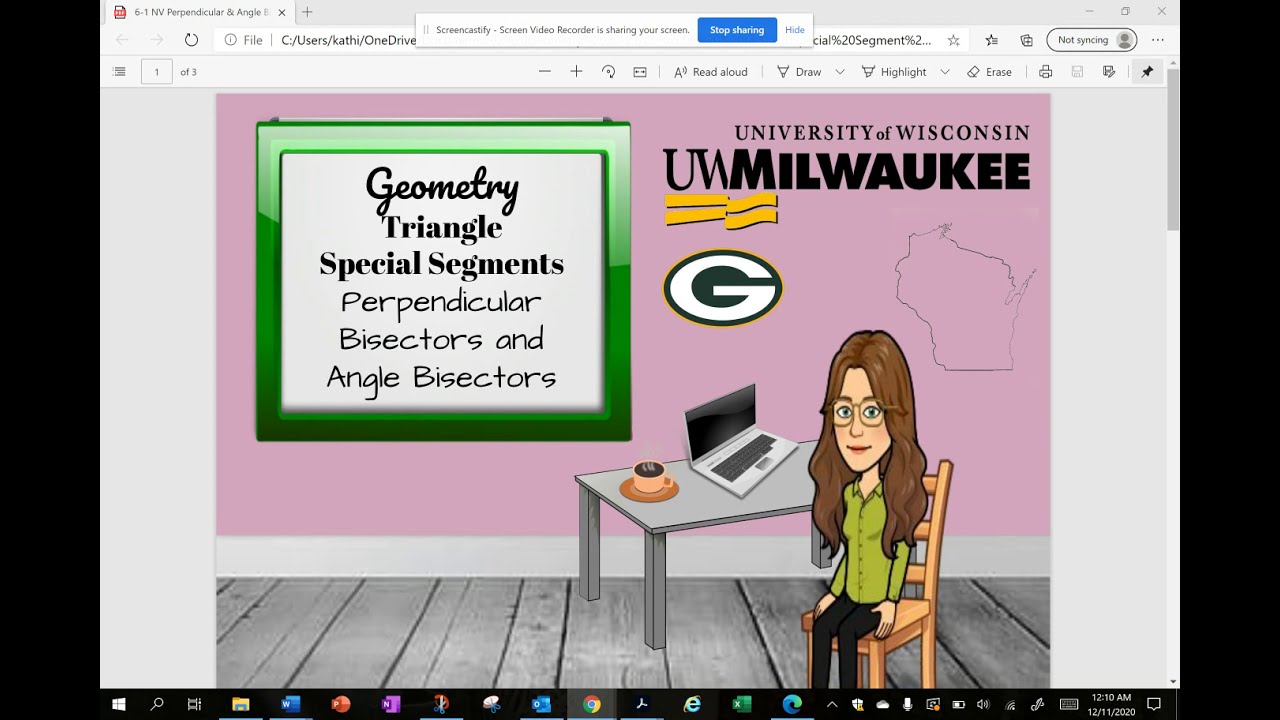View site information for the File URL
The height and width of the screenshot is (720, 1280).
coord(244,40)
